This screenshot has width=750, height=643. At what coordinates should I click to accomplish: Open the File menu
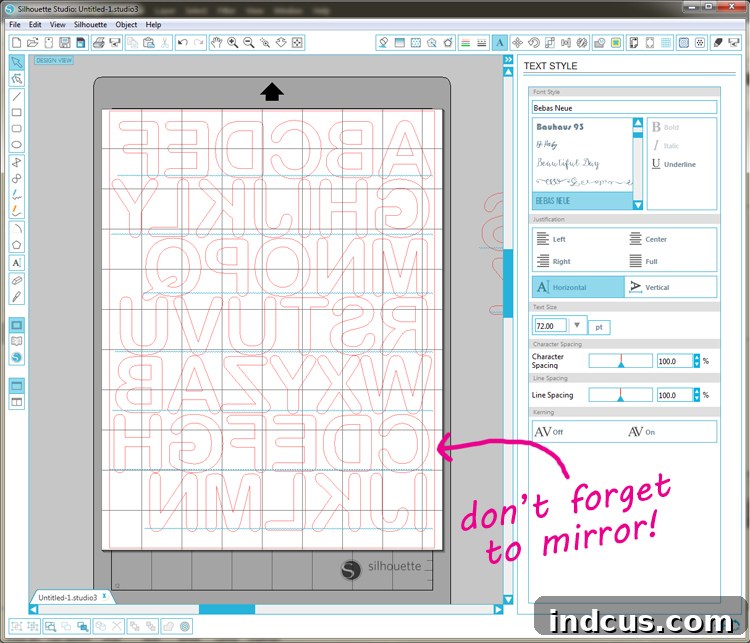[x=15, y=24]
